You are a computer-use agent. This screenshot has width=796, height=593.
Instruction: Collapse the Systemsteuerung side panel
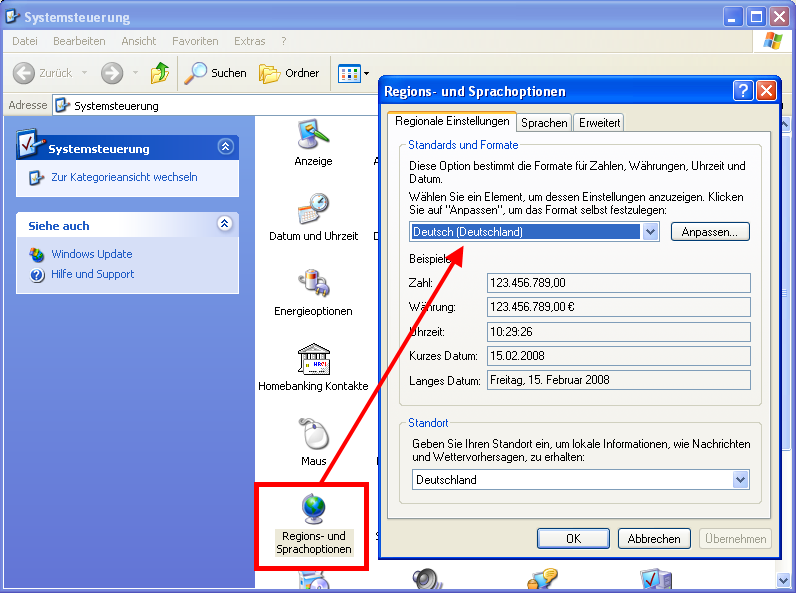click(225, 148)
